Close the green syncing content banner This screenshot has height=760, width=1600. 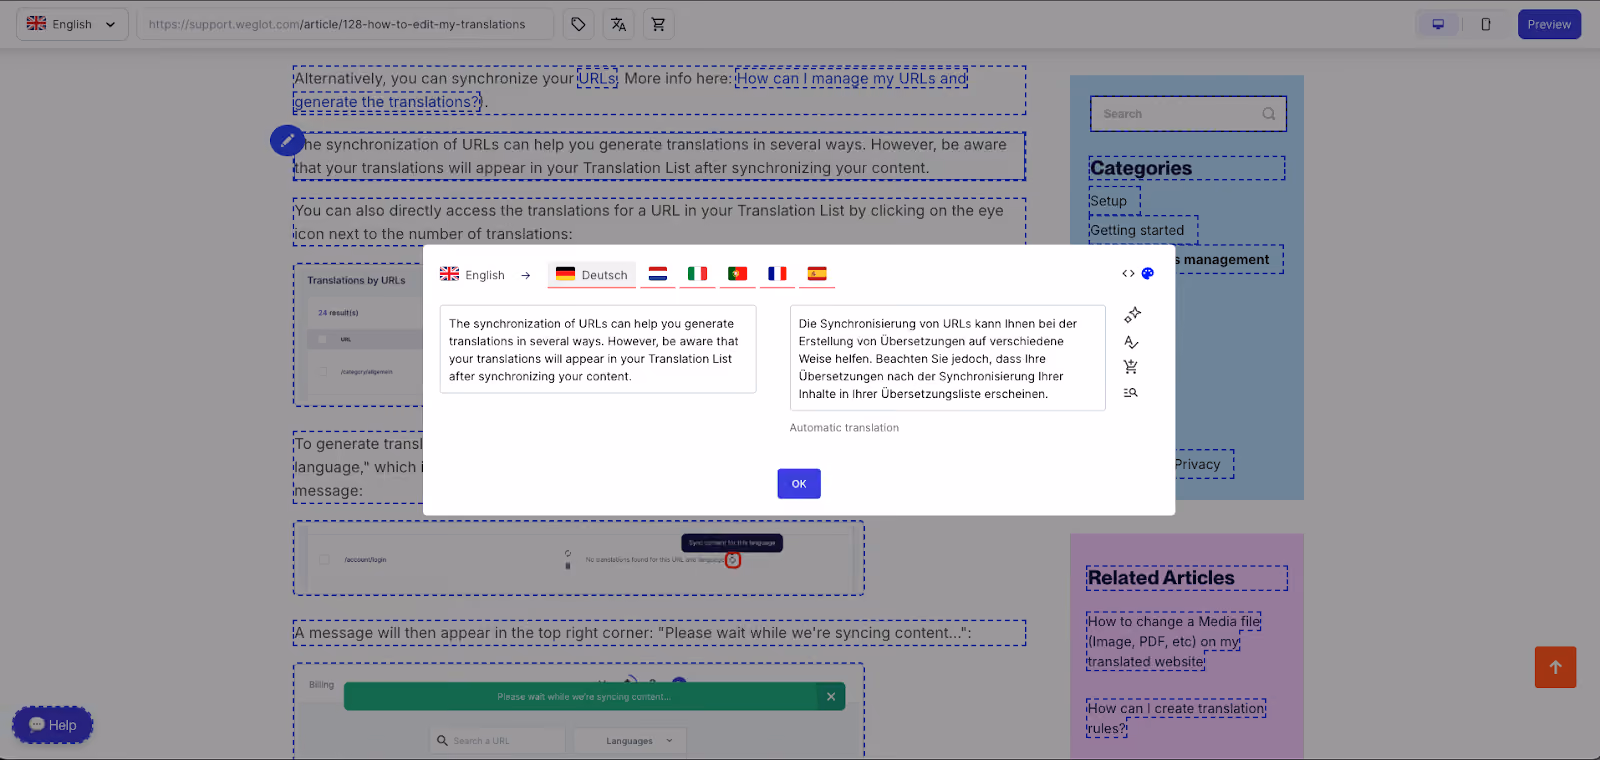831,697
